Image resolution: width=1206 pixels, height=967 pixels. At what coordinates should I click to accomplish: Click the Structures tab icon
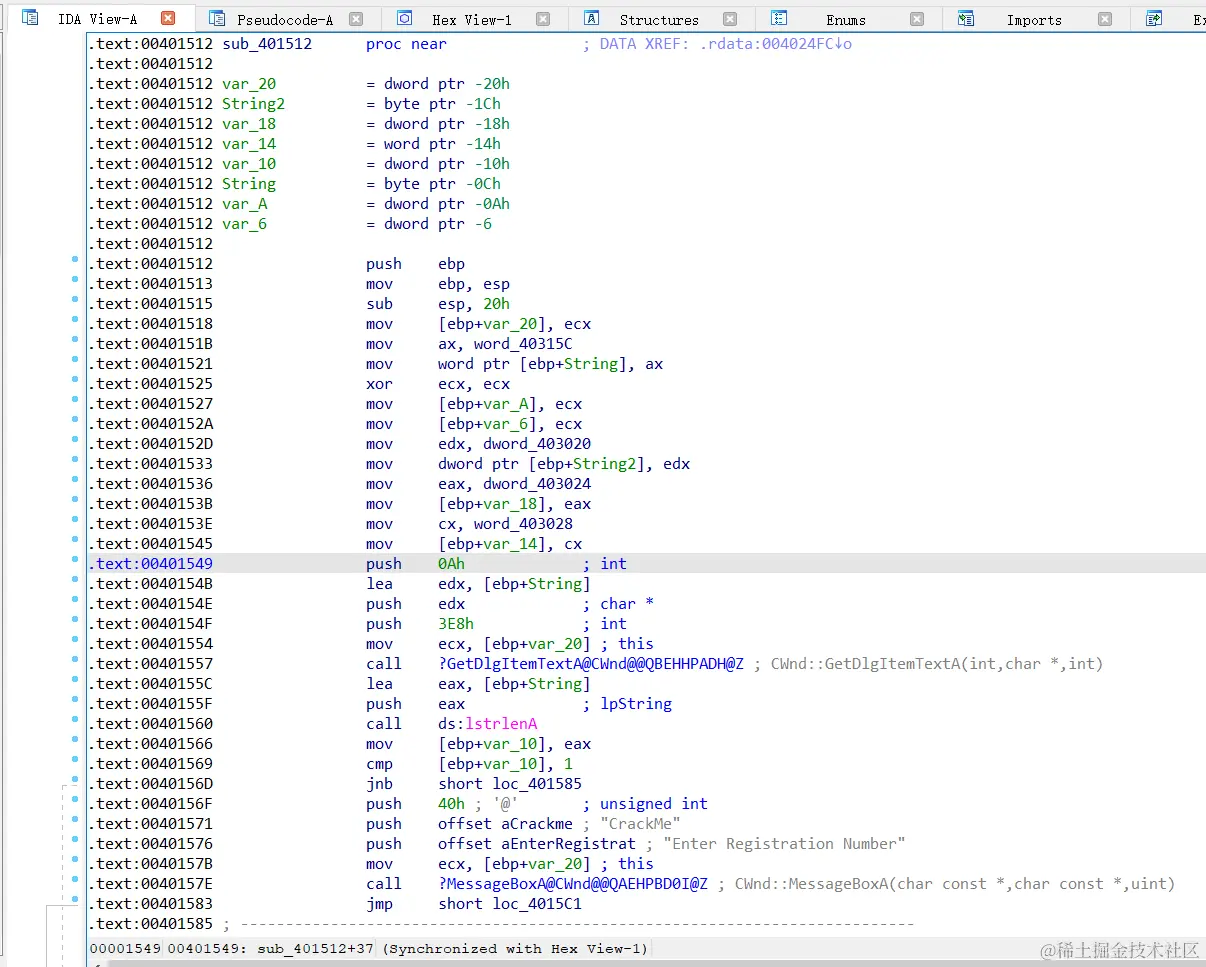pos(592,18)
